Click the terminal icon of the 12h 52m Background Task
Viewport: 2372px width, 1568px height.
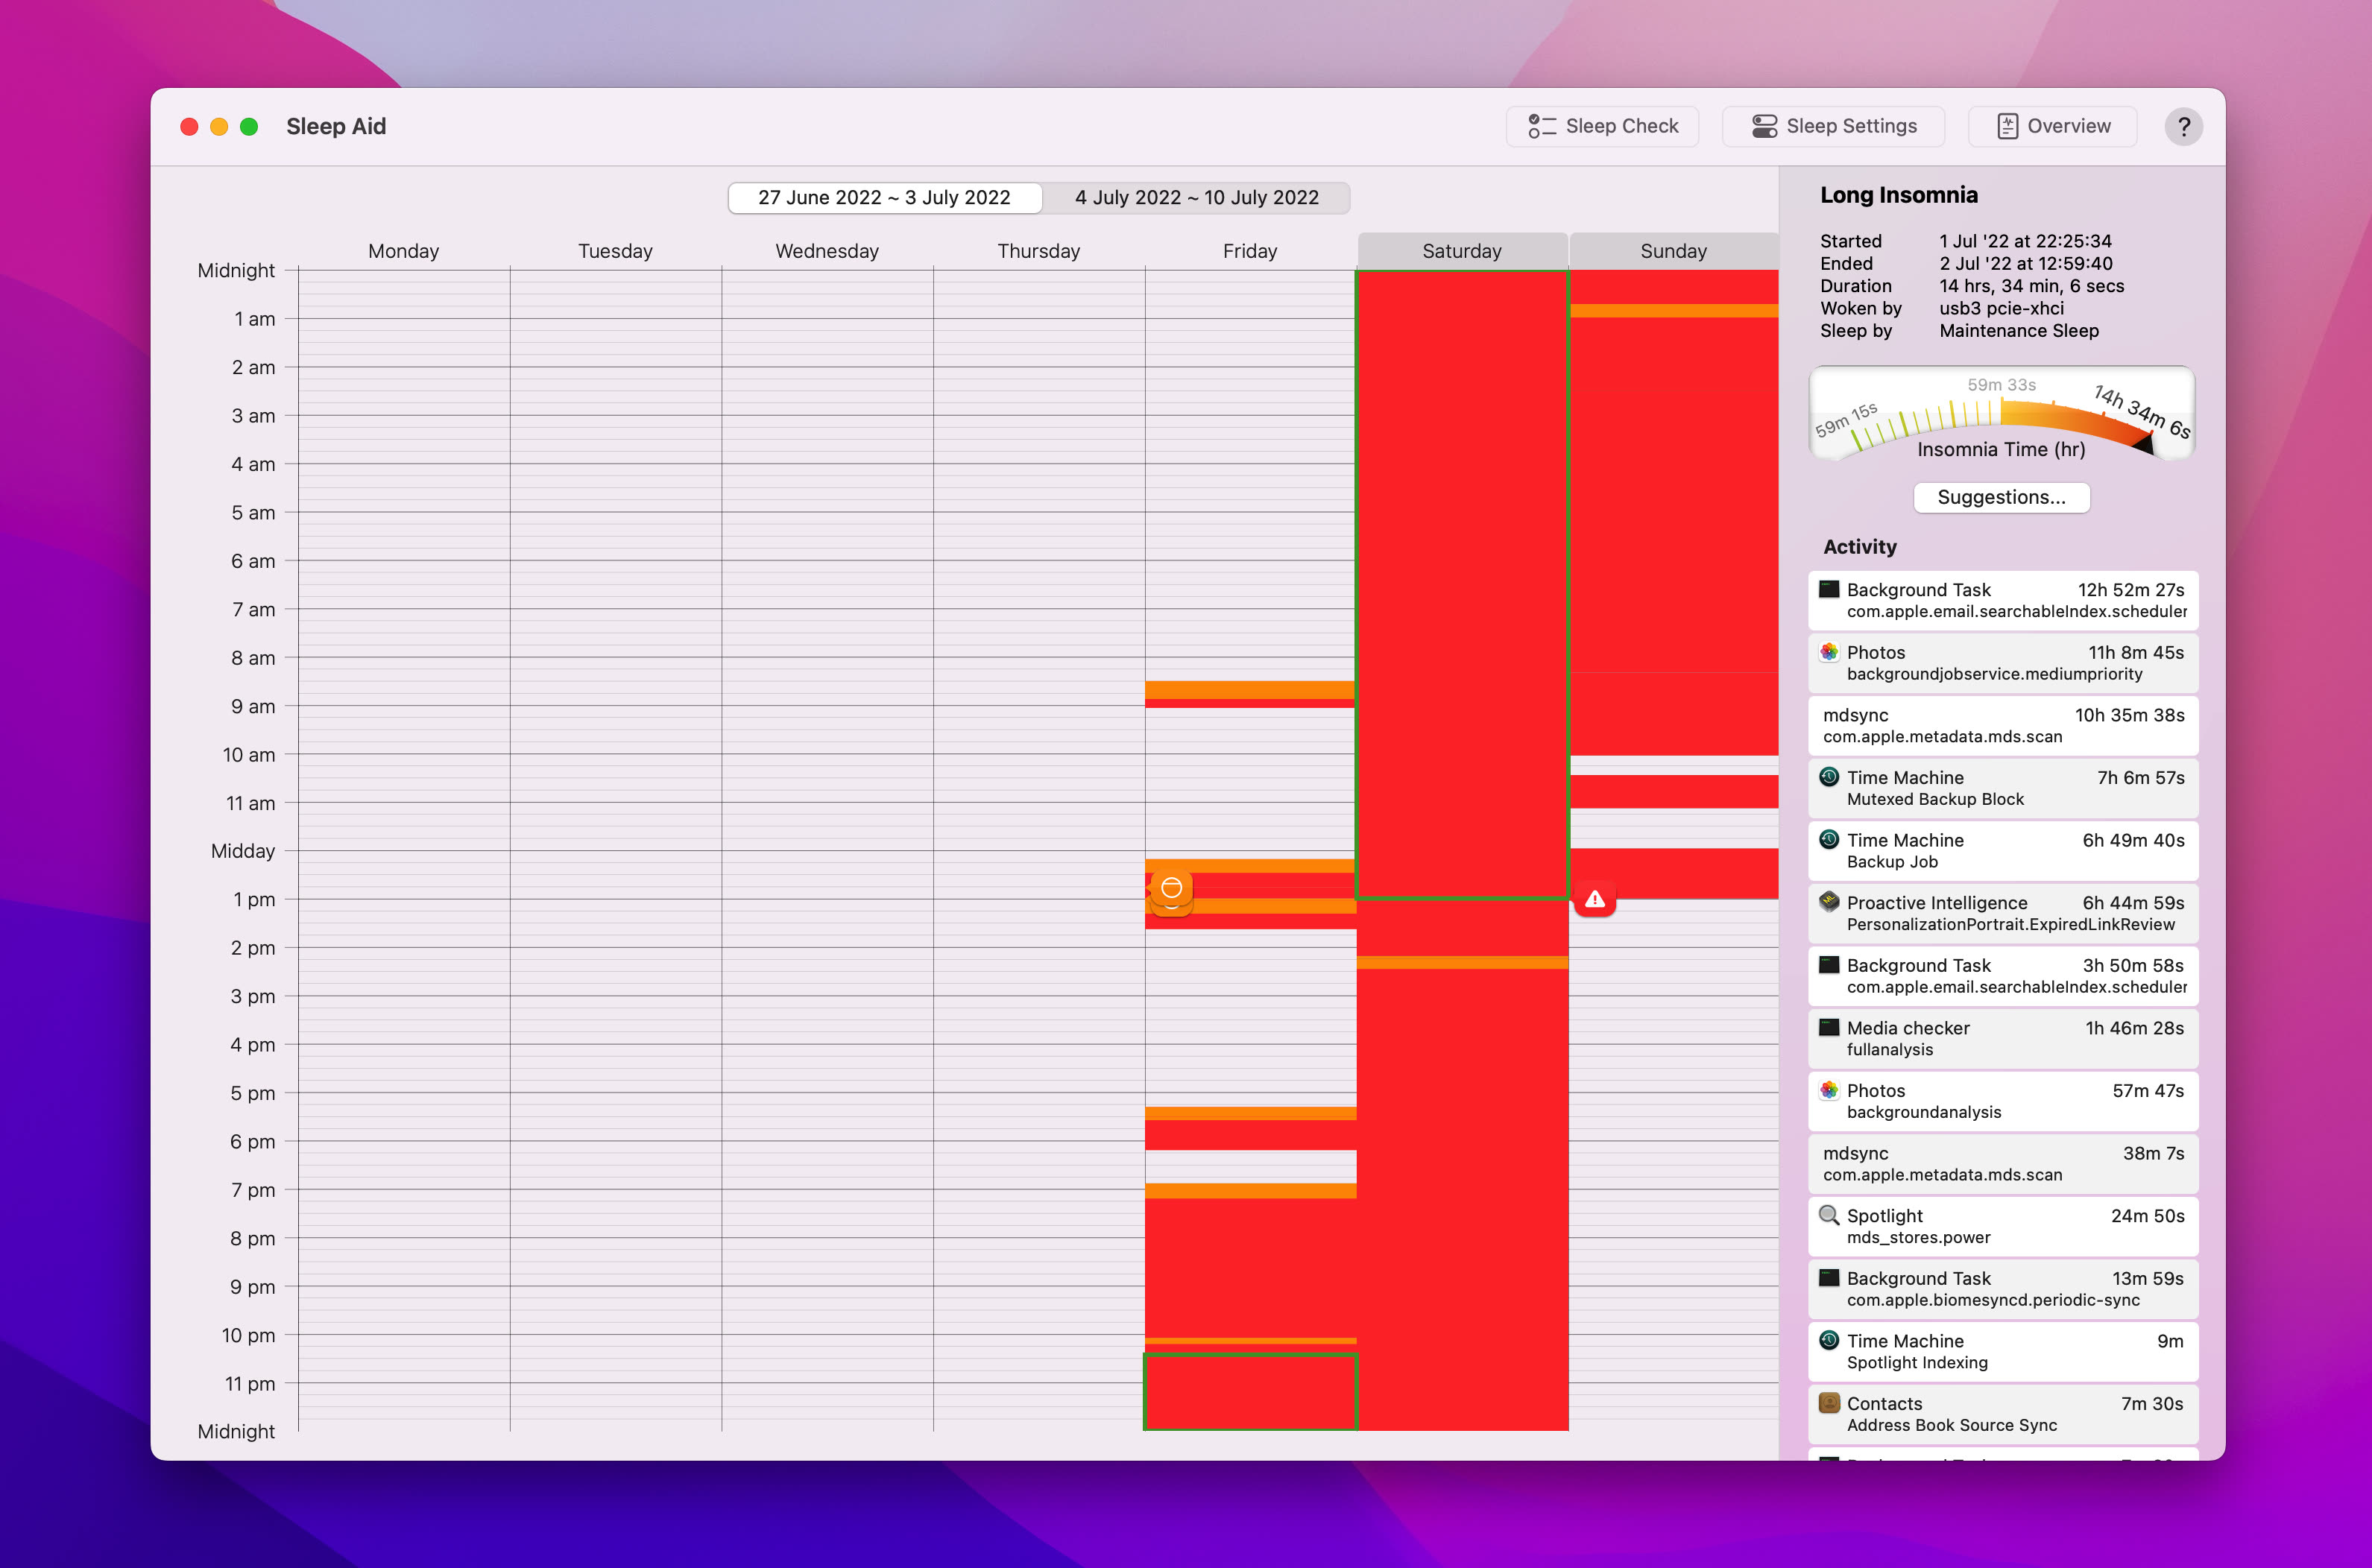coord(1829,589)
